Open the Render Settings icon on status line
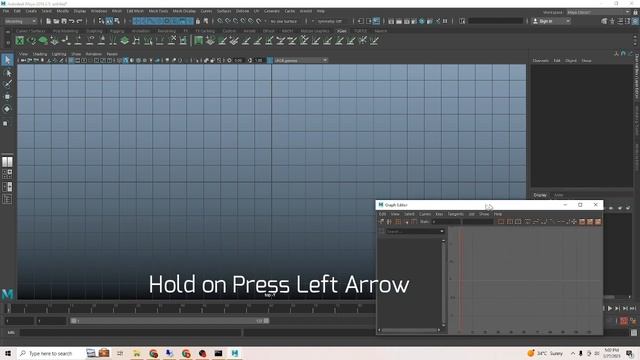The height and width of the screenshot is (360, 640). (414, 21)
